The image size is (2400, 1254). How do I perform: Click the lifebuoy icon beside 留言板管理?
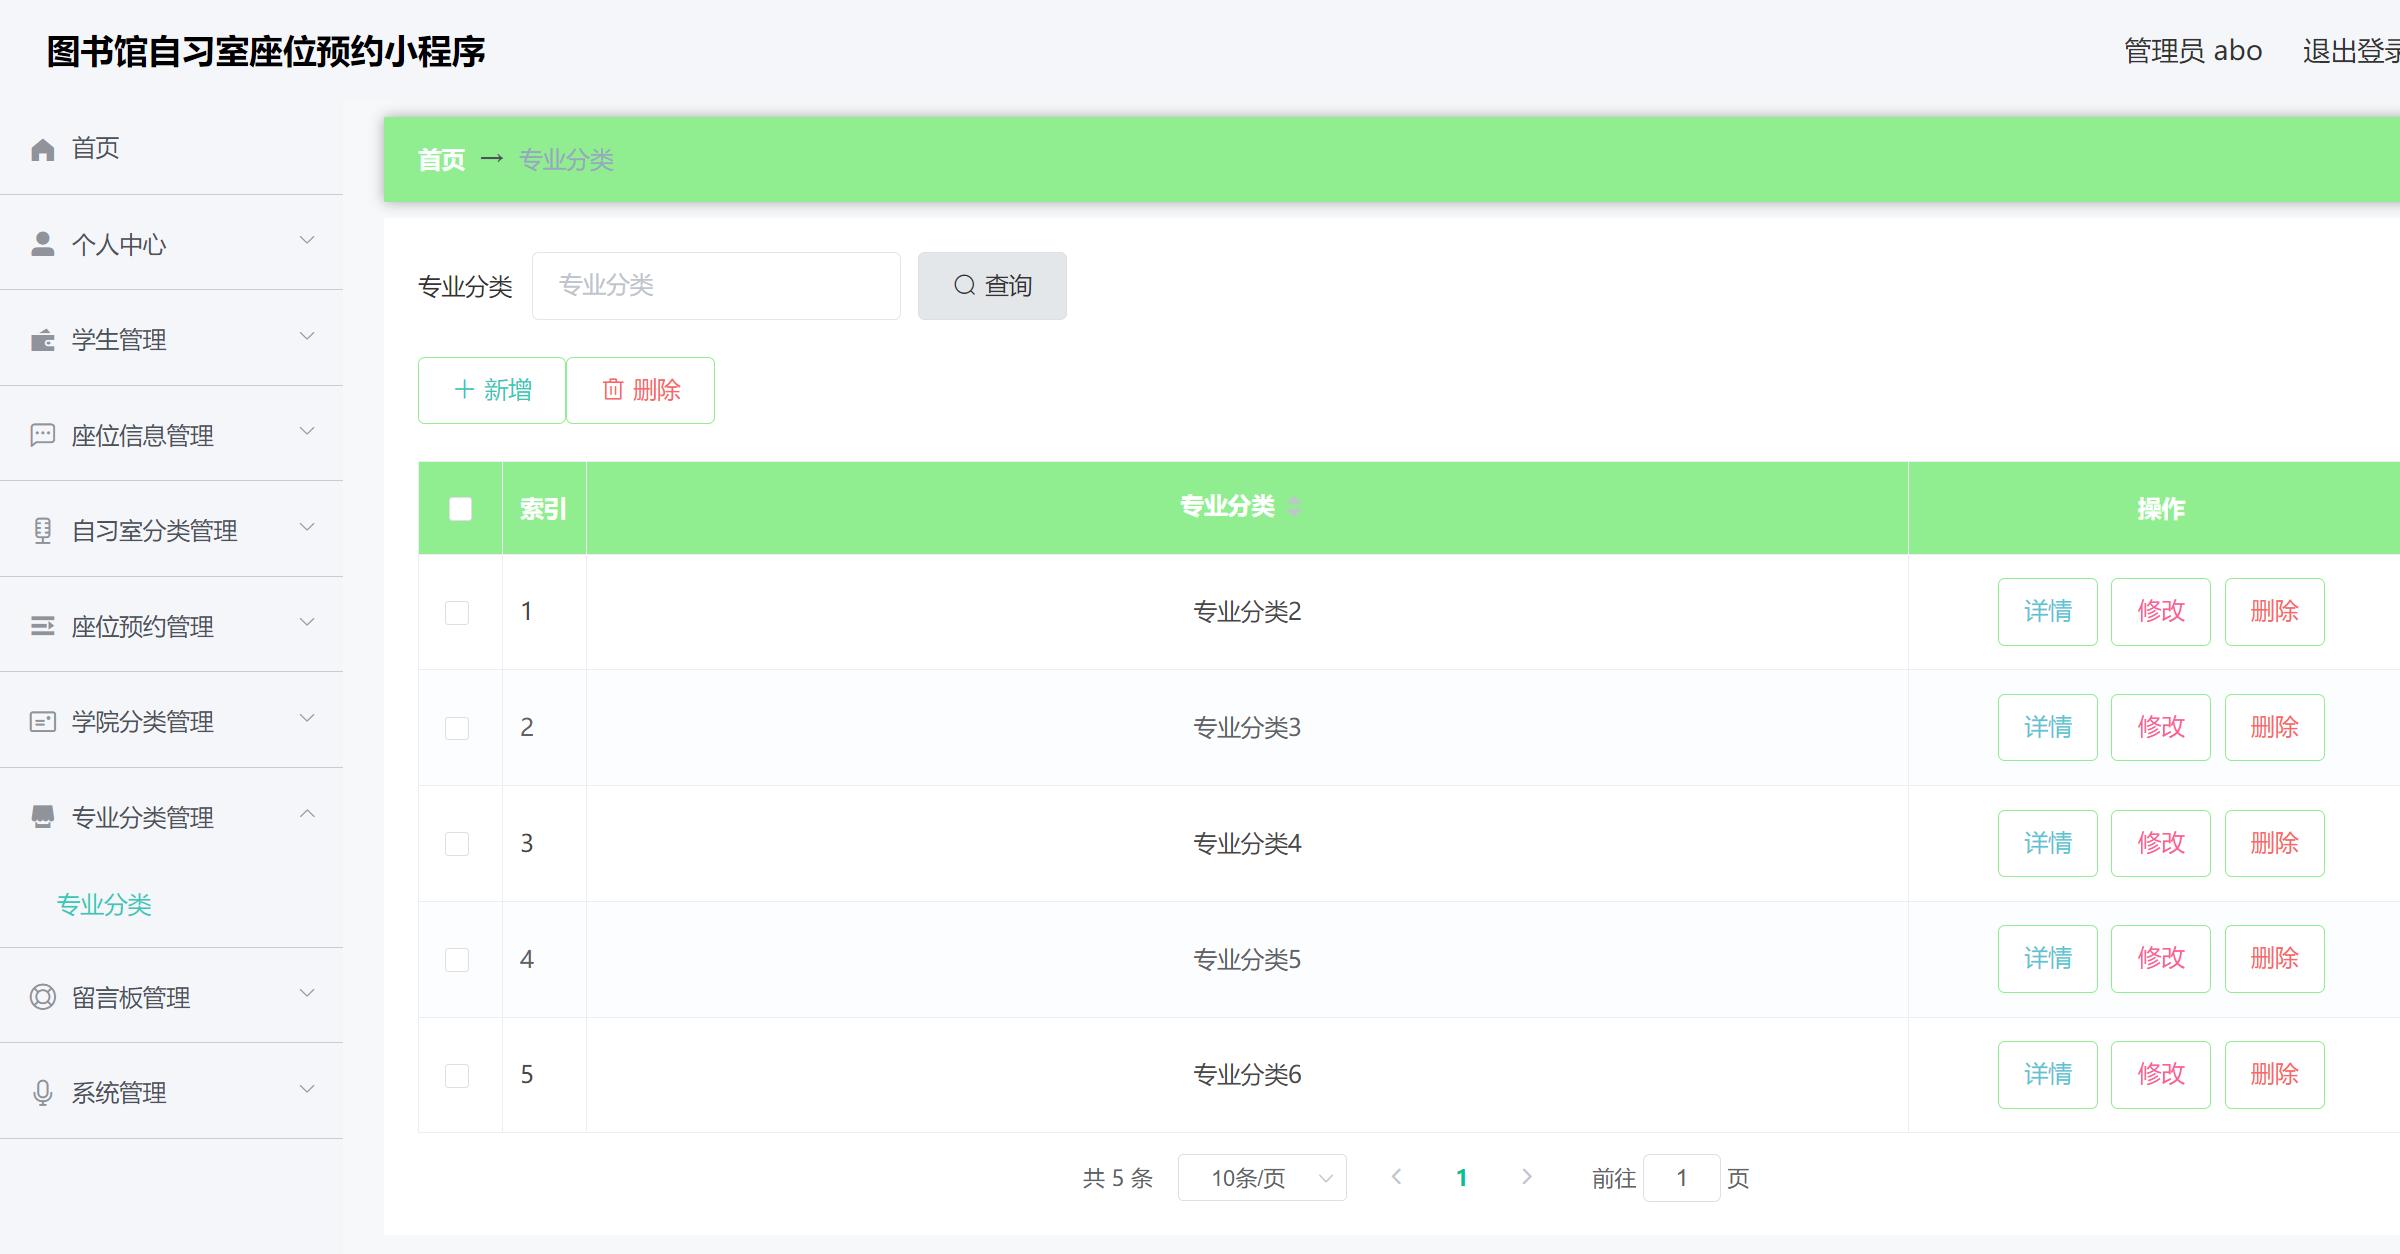[42, 997]
